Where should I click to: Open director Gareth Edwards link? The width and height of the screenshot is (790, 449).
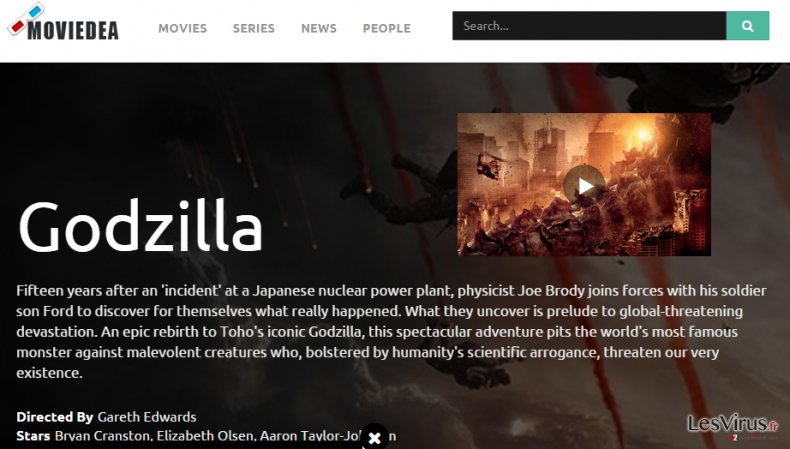147,417
